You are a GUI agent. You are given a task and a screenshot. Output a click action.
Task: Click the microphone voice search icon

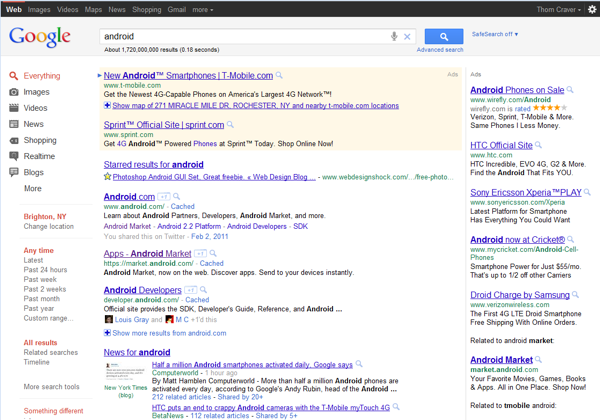pos(394,36)
